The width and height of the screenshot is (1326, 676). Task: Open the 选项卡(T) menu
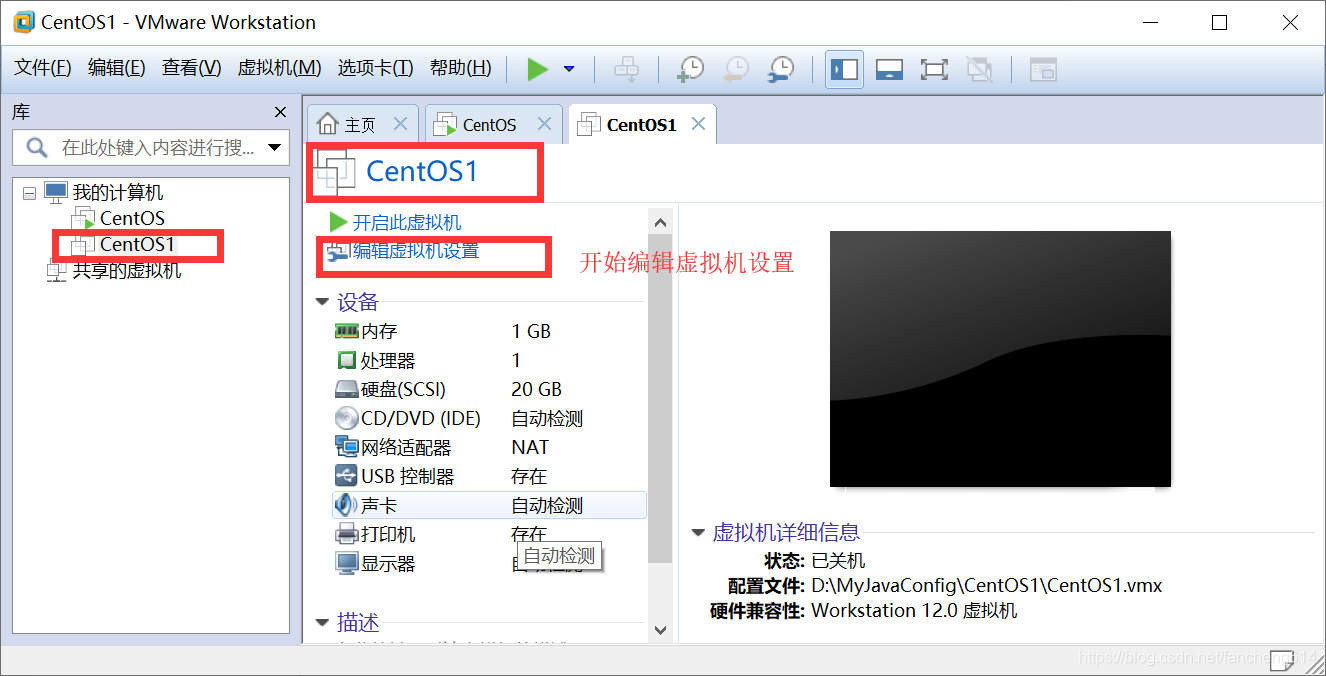coord(375,68)
